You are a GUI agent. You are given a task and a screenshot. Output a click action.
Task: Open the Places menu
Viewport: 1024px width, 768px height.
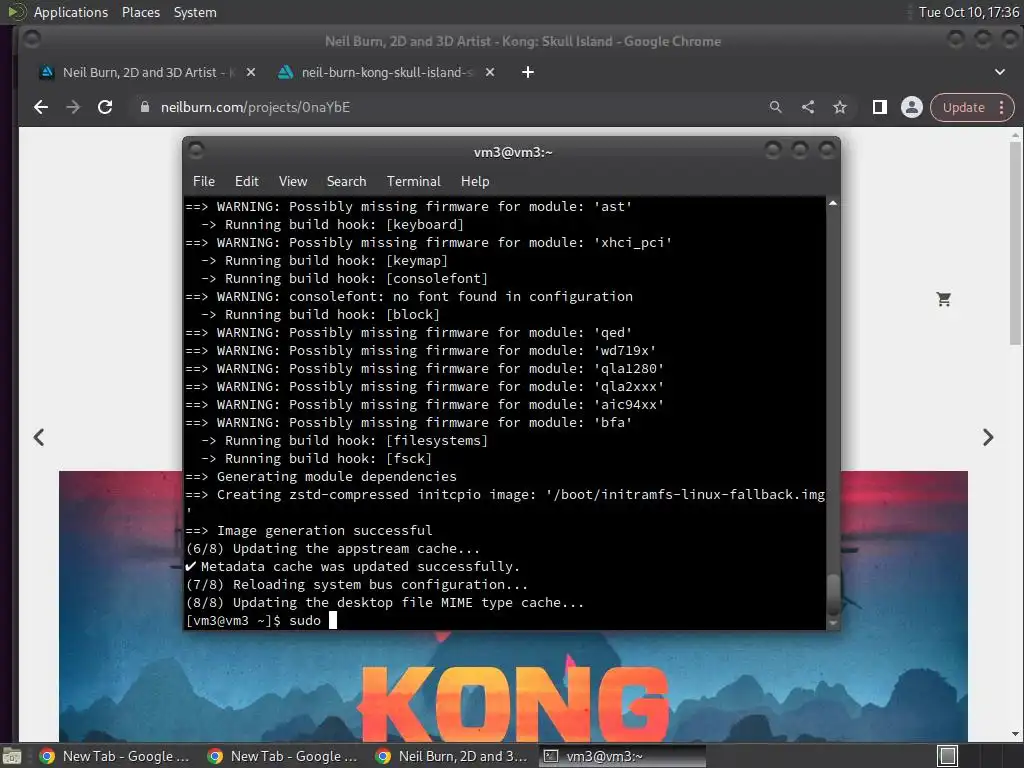pyautogui.click(x=140, y=12)
